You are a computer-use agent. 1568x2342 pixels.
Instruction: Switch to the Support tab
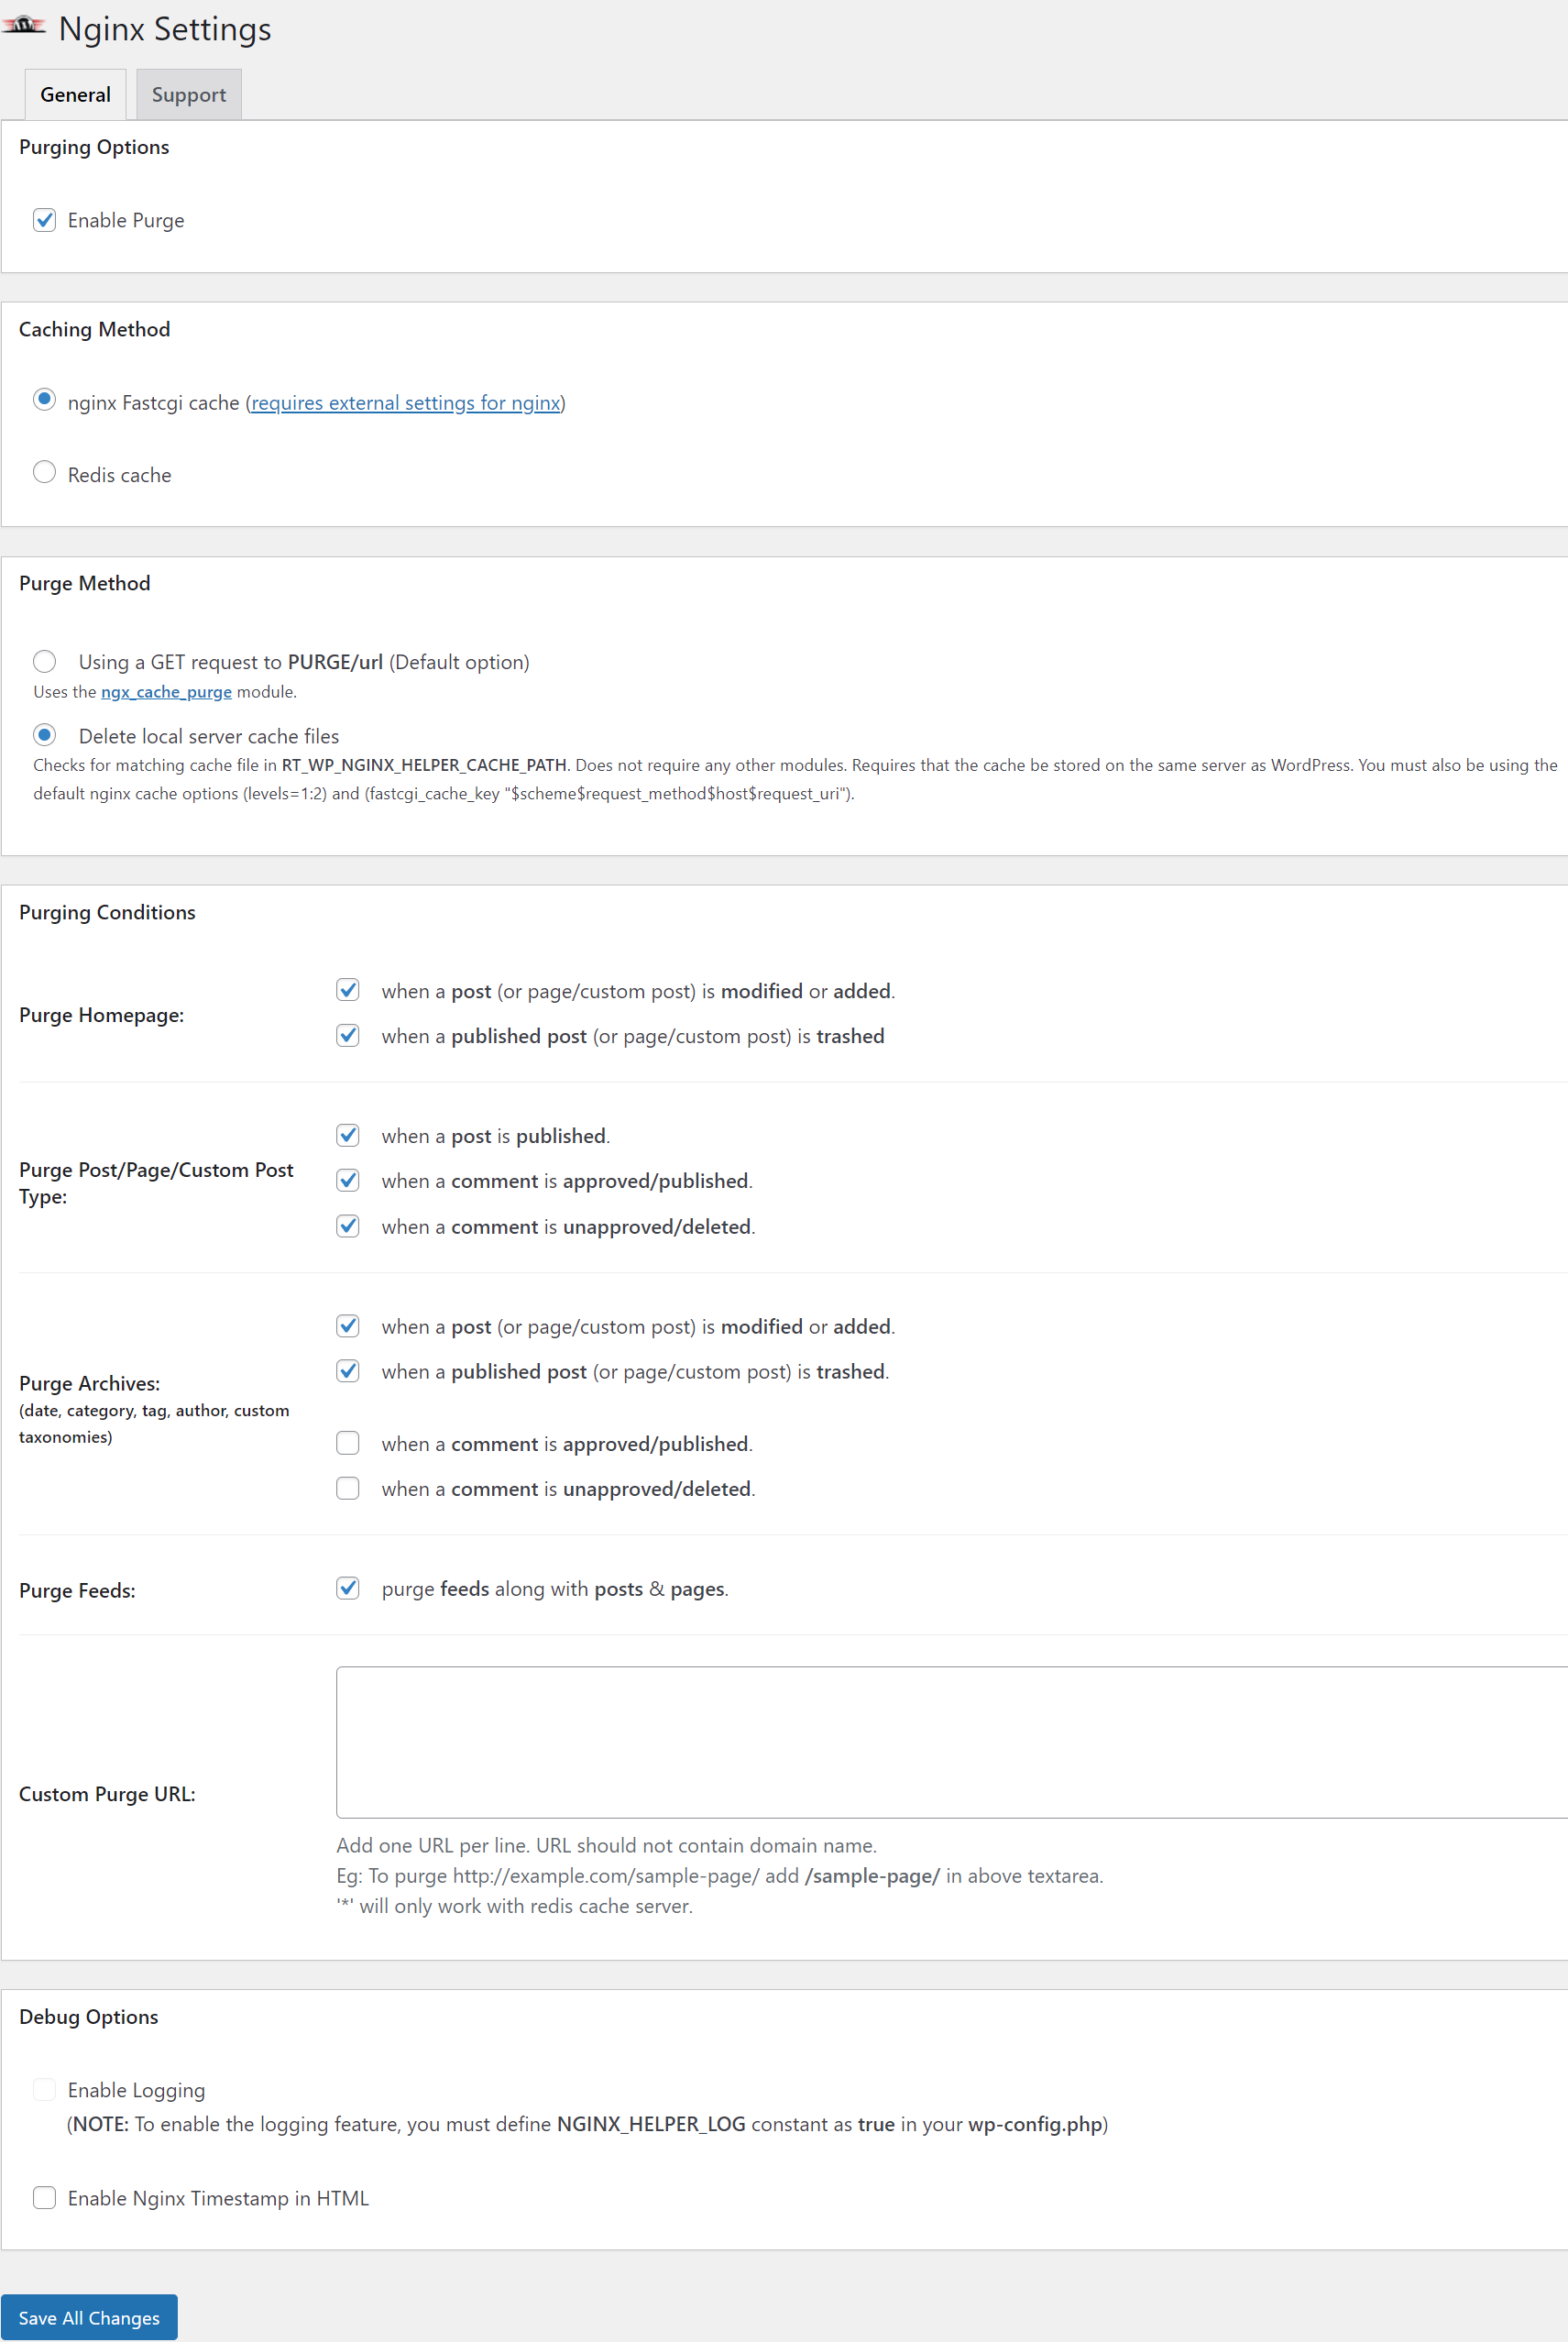[188, 95]
